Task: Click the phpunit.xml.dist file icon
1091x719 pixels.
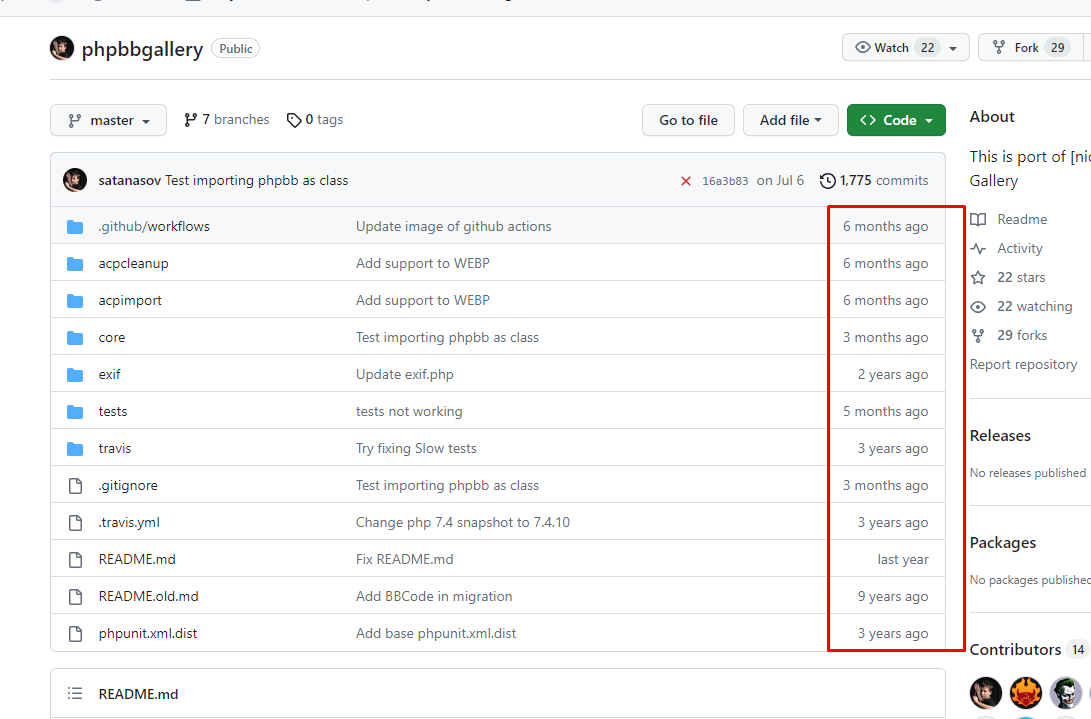Action: pos(75,633)
